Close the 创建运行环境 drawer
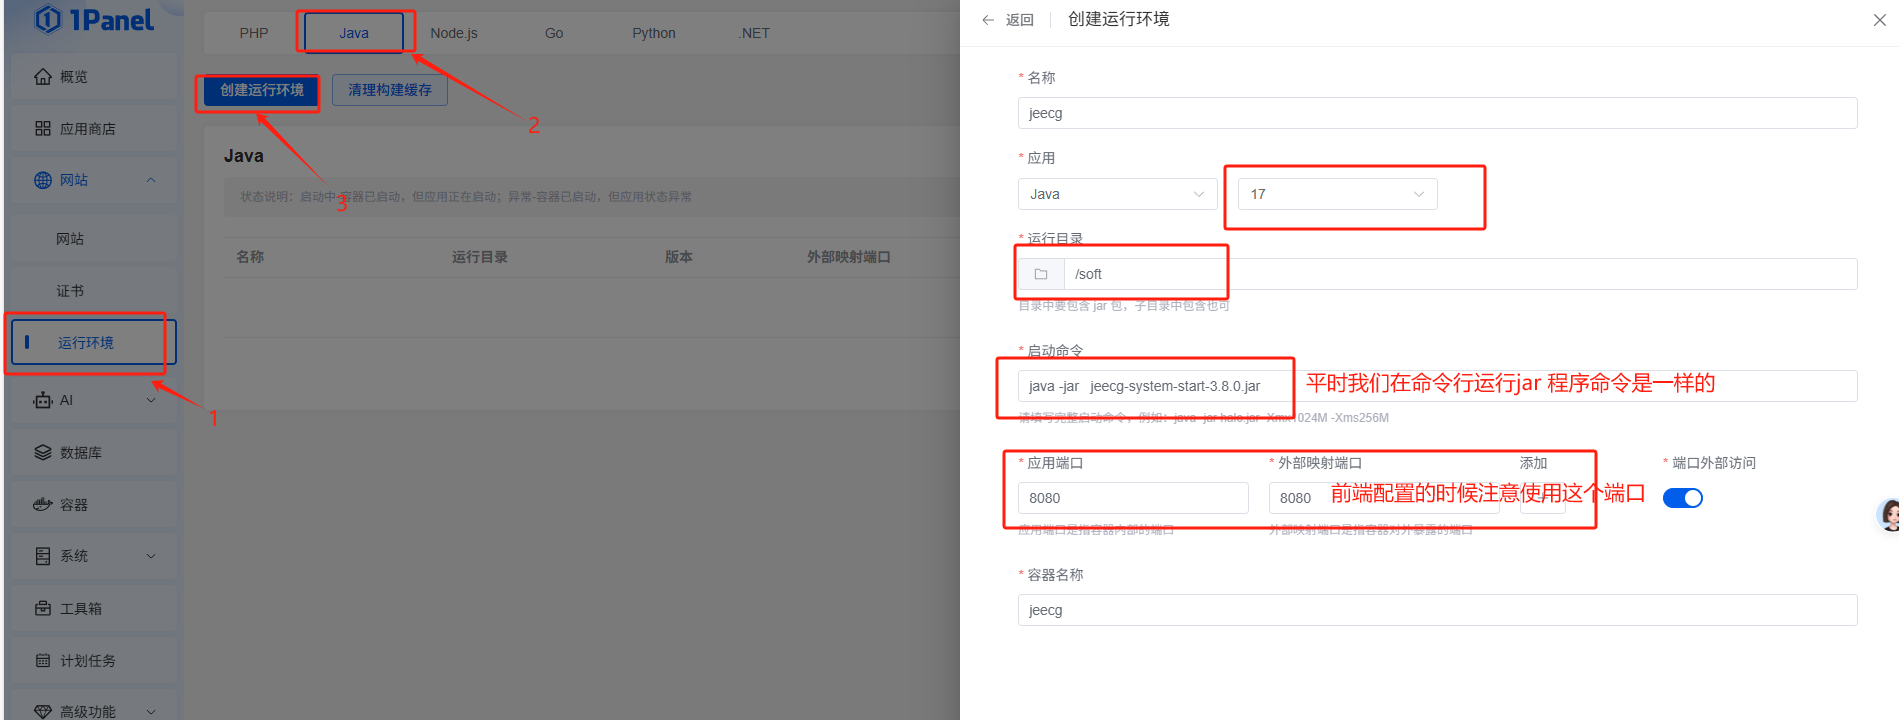 pos(1879,20)
